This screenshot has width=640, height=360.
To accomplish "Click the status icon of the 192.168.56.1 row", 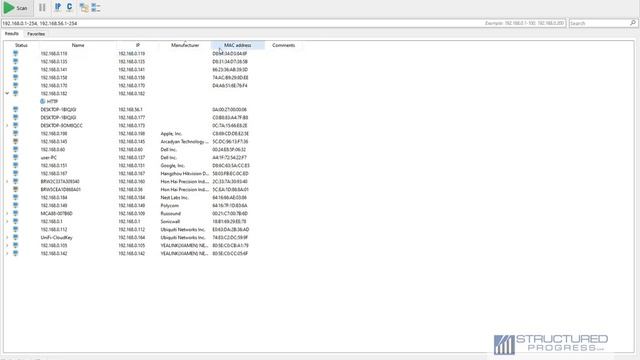I will (x=16, y=109).
